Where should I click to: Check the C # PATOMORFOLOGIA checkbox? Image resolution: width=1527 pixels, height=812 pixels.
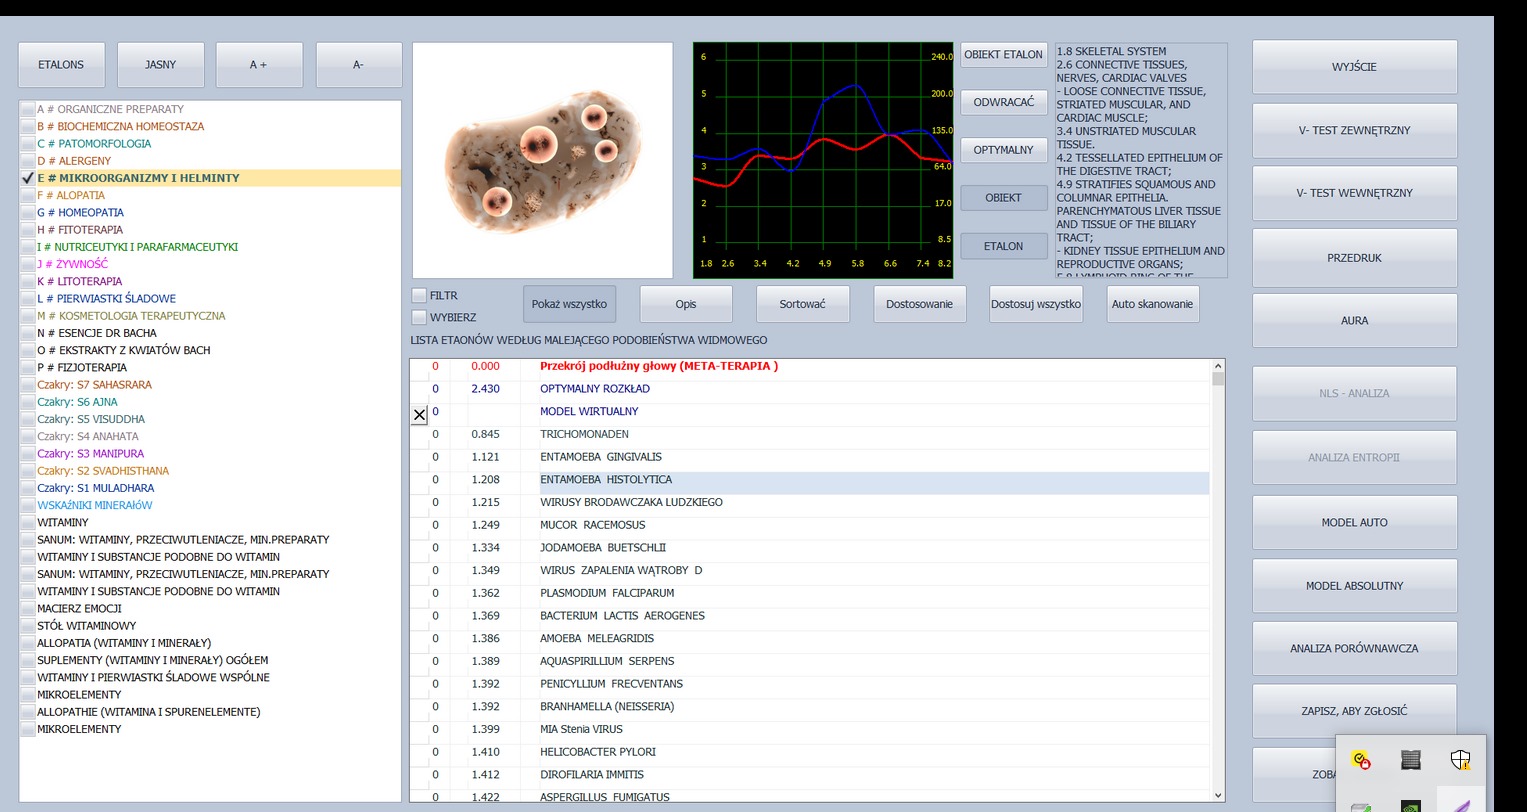pos(28,144)
